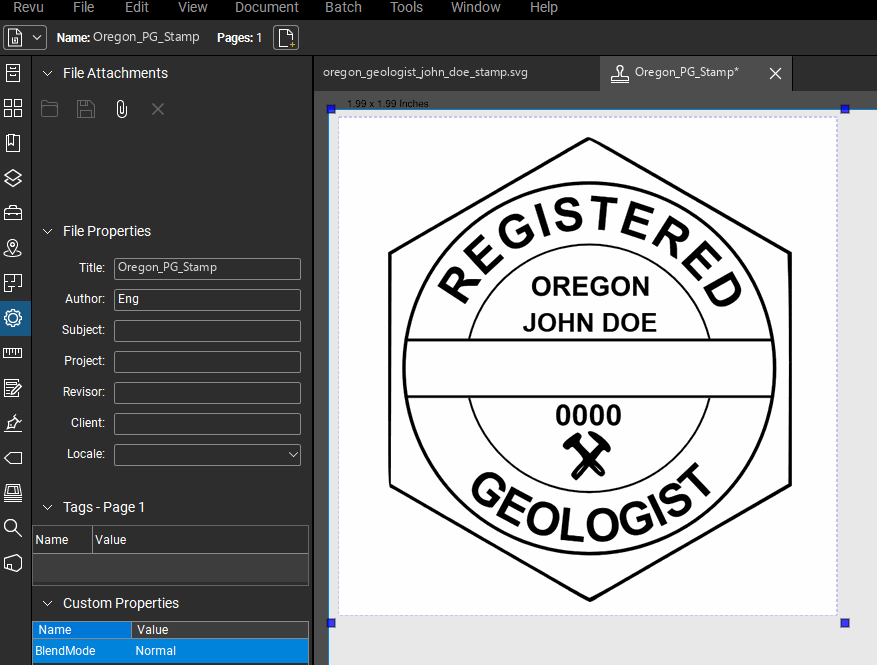Open the Document menu

pyautogui.click(x=267, y=7)
